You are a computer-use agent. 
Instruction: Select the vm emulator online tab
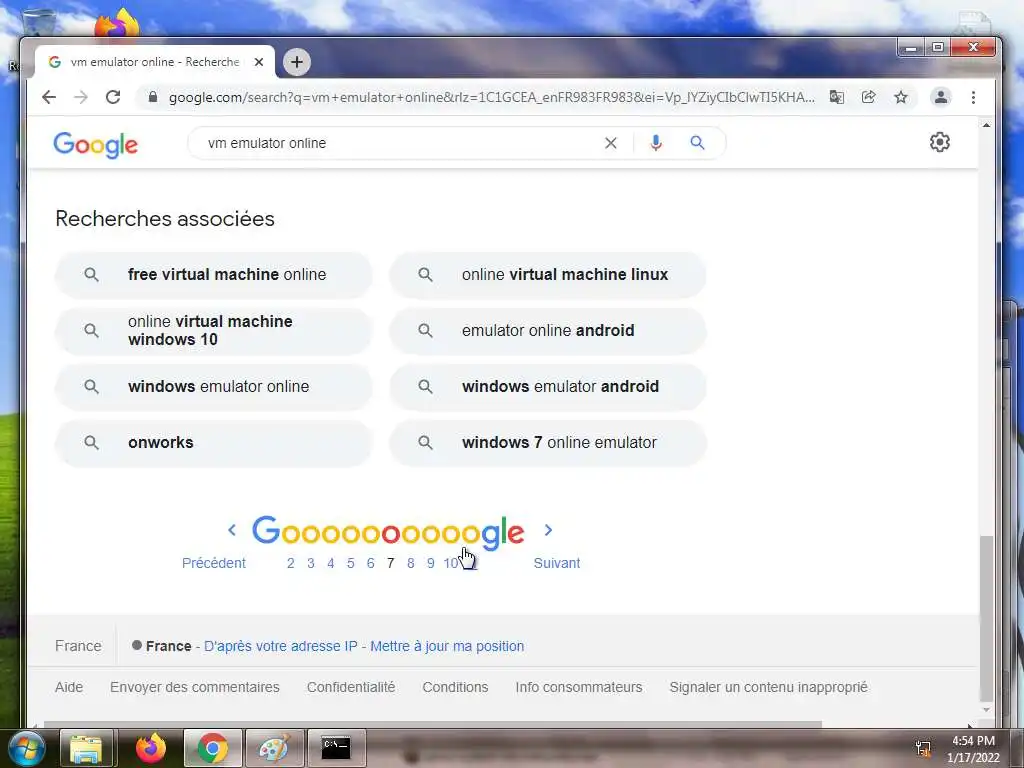click(155, 62)
